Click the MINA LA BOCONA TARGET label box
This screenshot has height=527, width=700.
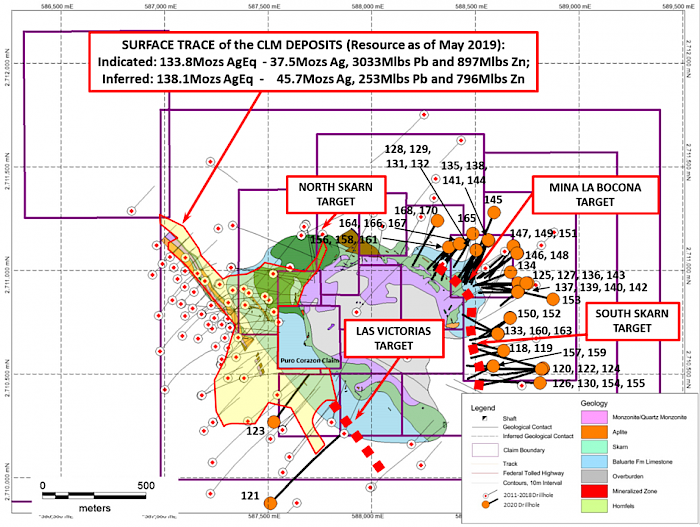click(595, 195)
